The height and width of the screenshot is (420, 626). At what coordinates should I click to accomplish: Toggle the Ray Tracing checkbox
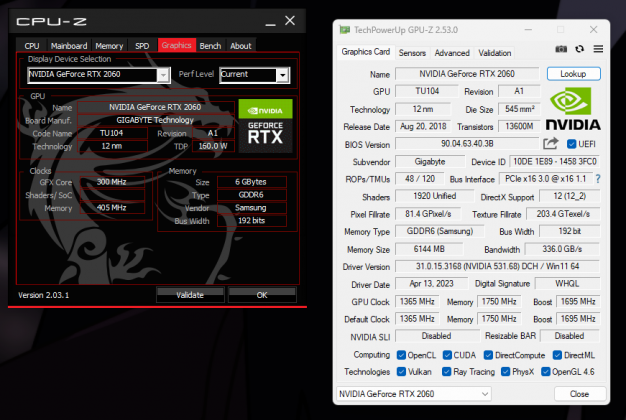[x=447, y=370]
